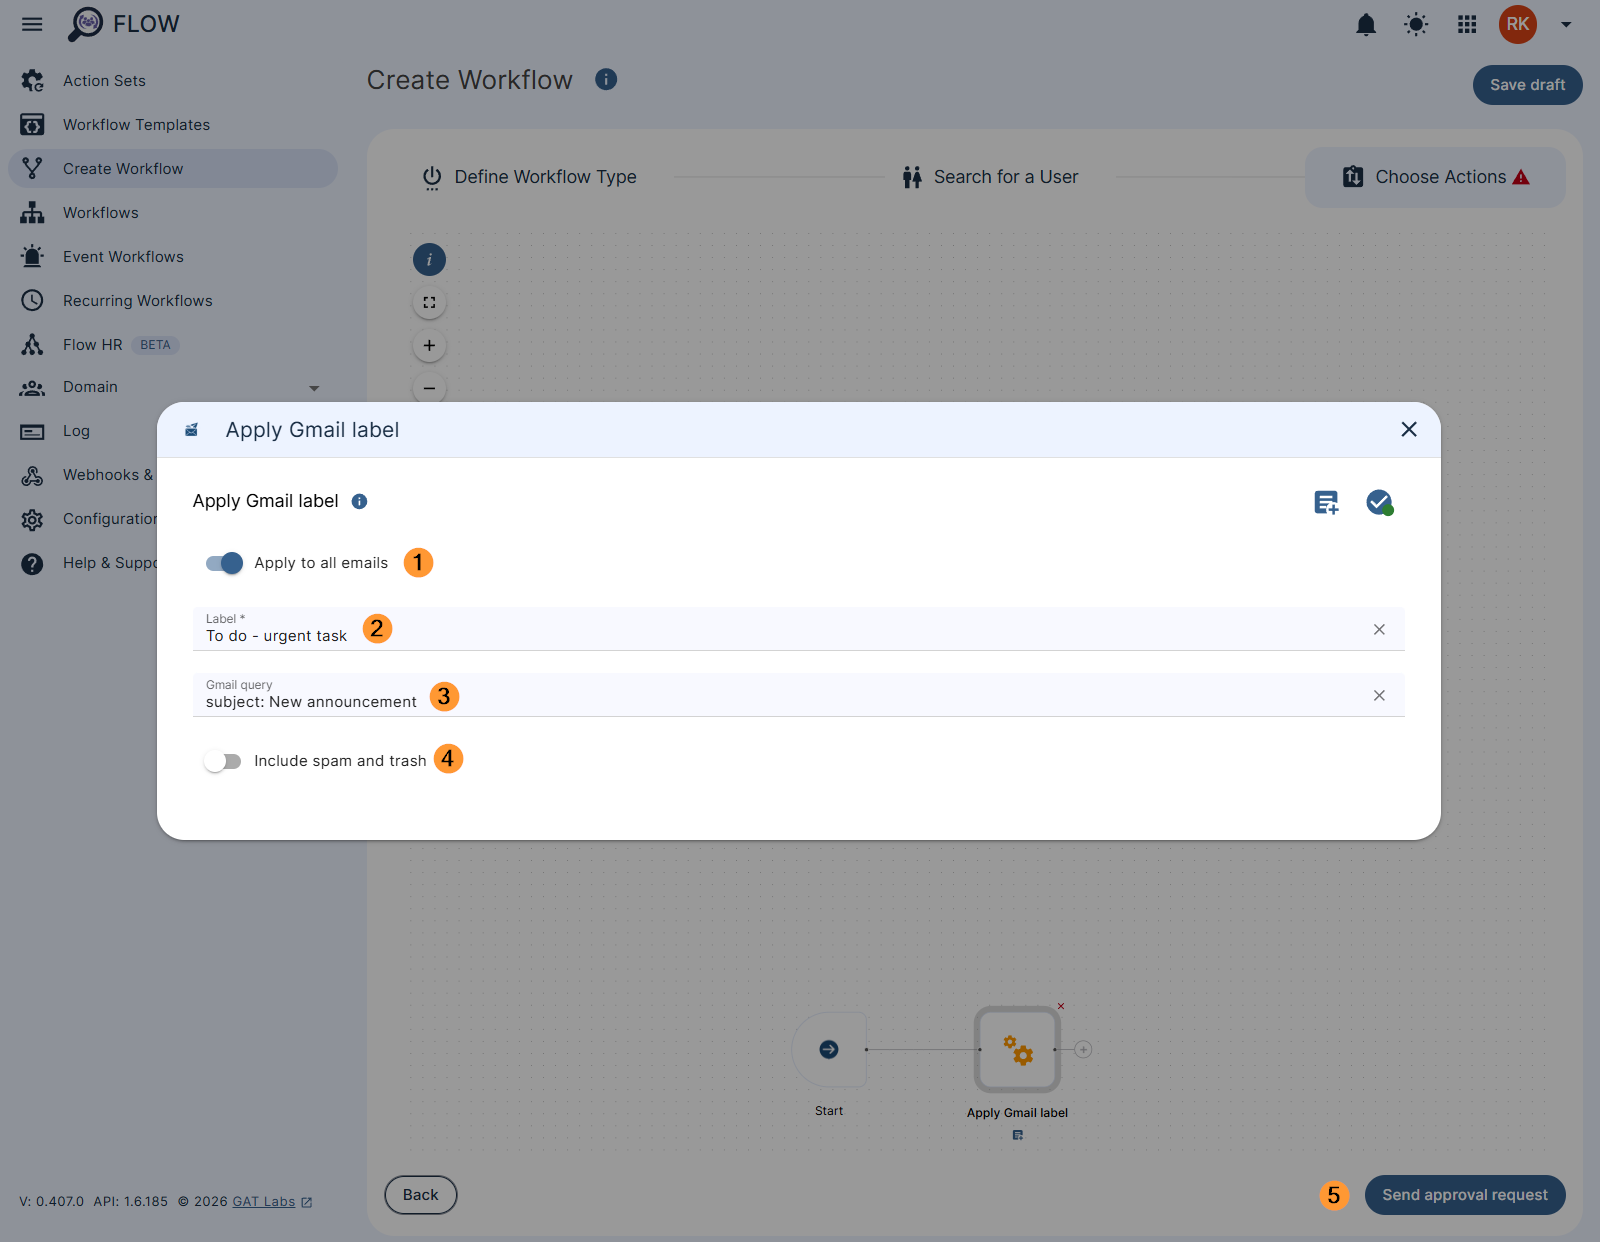Open the apps grid launcher
Viewport: 1600px width, 1242px height.
coord(1466,24)
